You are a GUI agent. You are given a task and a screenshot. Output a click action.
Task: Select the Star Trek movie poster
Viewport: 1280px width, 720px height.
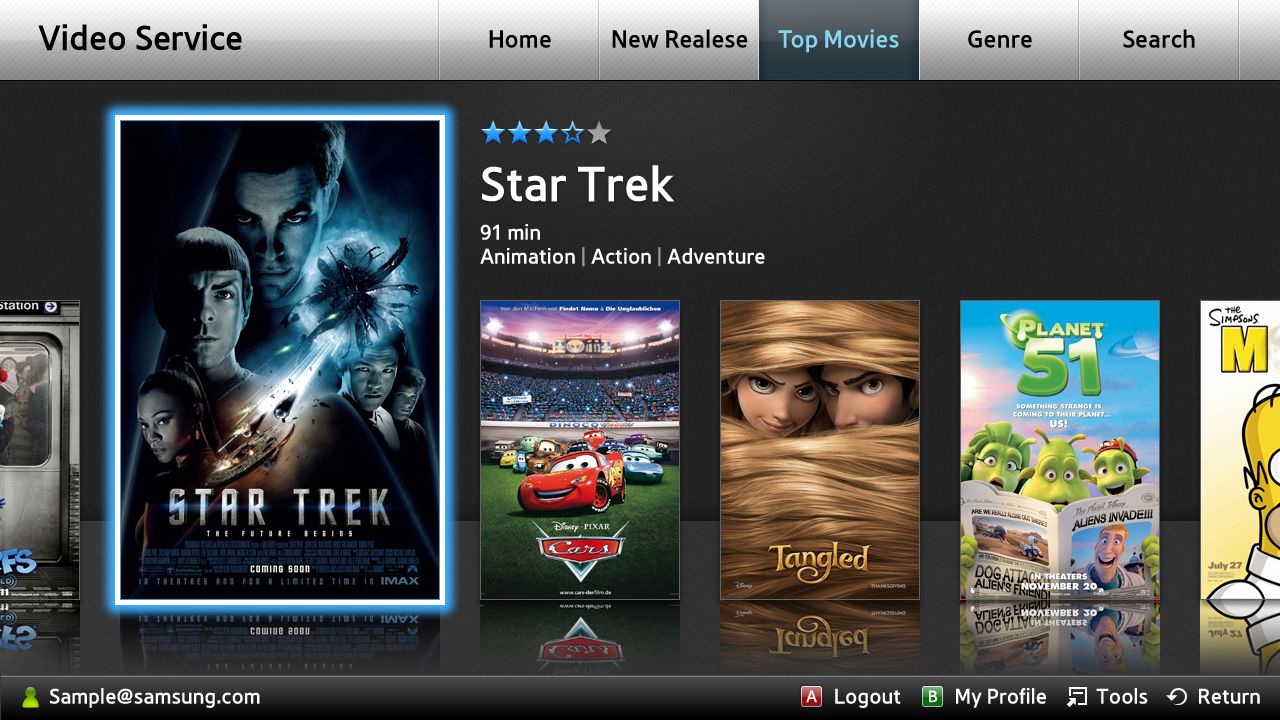tap(280, 360)
